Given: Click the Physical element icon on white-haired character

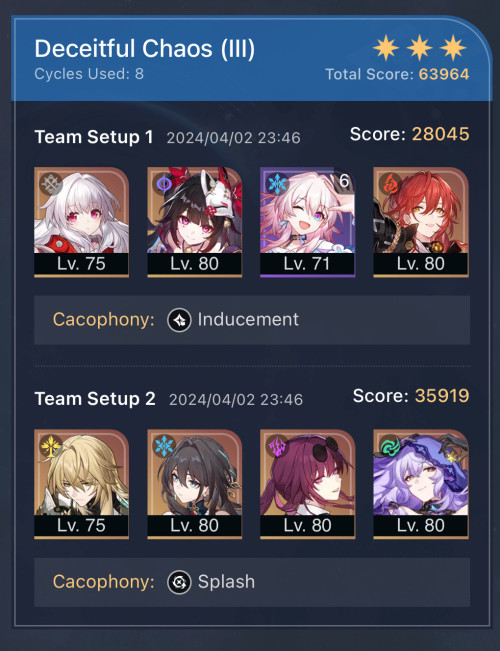Looking at the screenshot, I should tap(51, 184).
